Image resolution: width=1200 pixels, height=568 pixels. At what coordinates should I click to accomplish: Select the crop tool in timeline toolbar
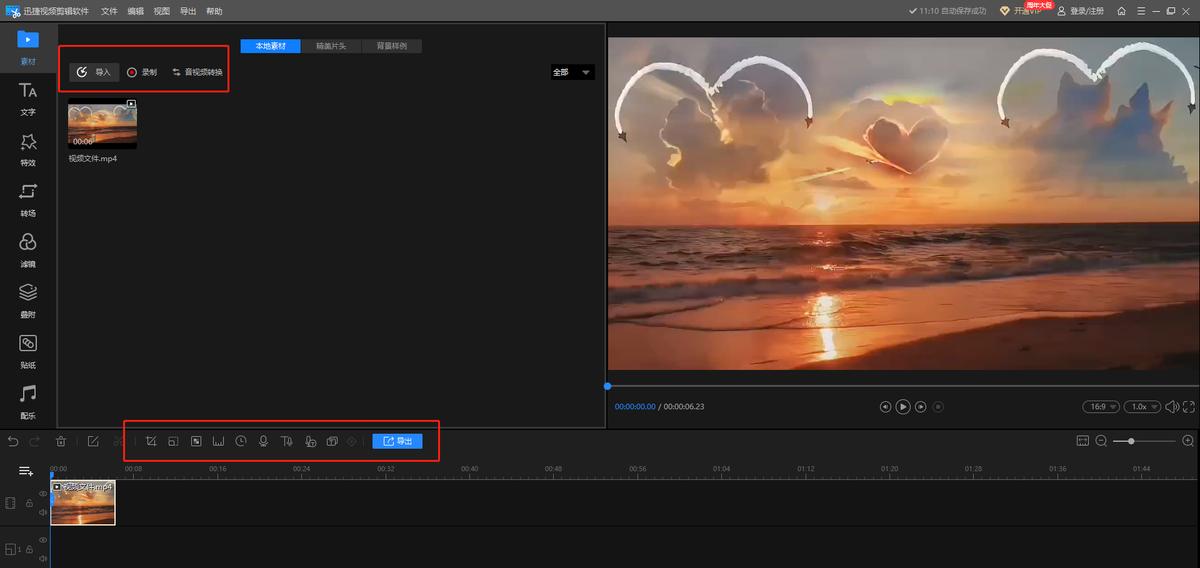tap(151, 441)
